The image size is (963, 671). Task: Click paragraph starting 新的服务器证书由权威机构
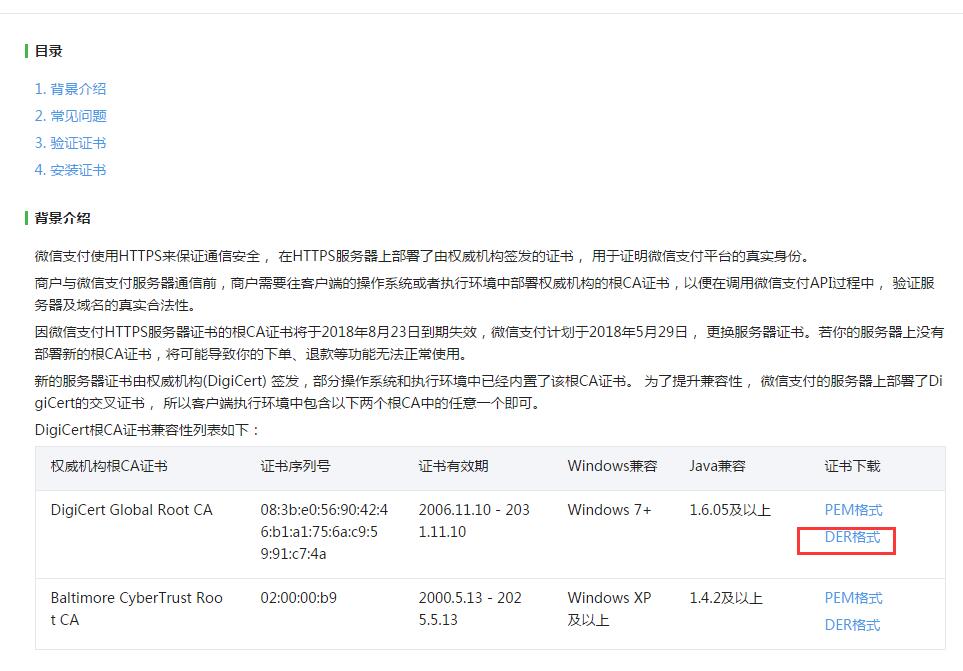488,392
